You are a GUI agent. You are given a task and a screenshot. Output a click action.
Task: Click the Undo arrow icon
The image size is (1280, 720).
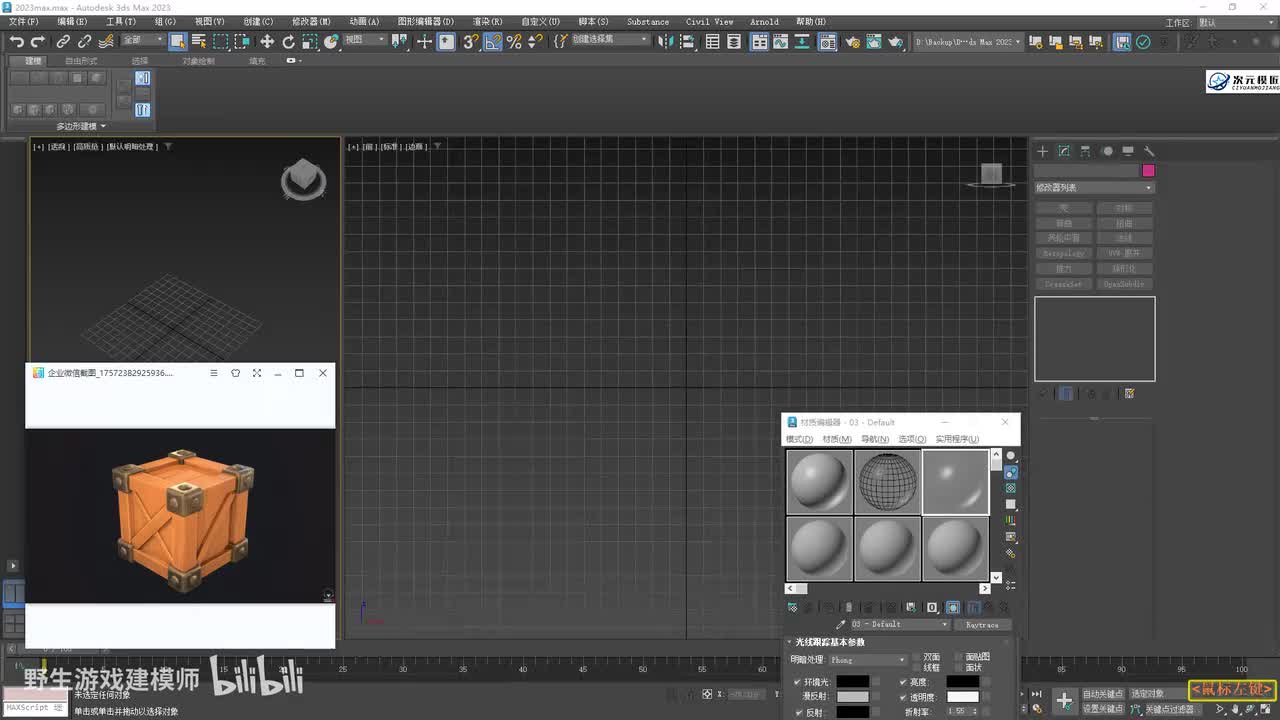point(16,42)
